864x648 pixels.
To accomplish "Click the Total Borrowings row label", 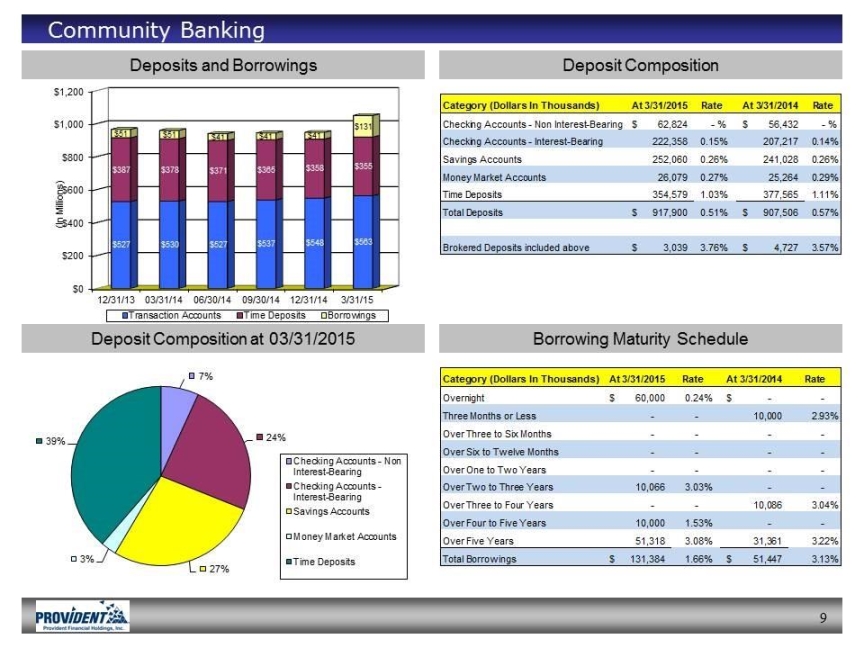I will pos(479,559).
